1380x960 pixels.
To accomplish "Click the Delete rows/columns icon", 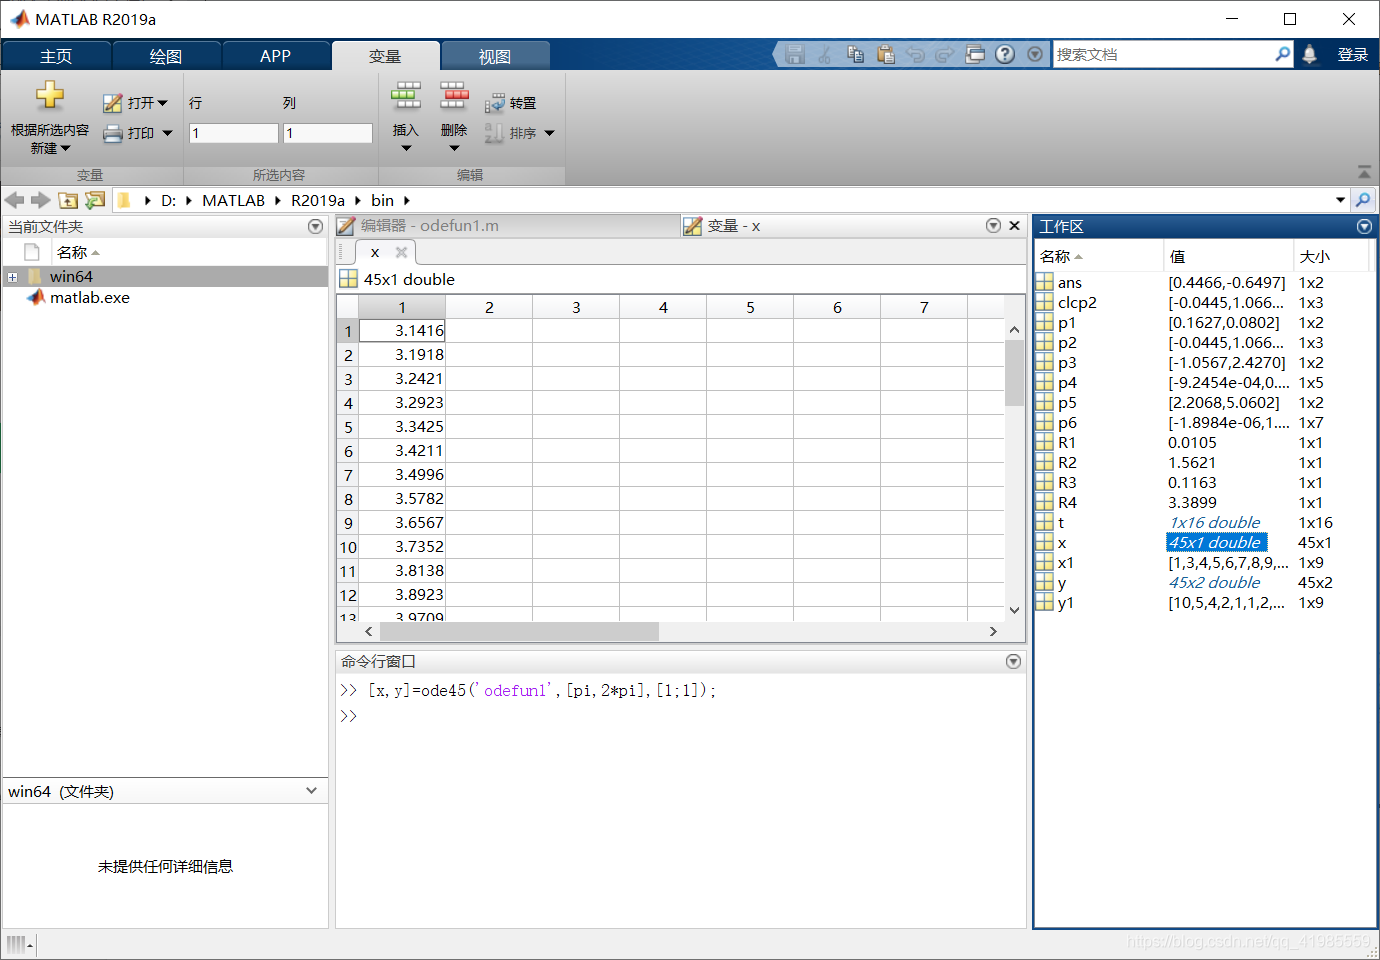I will coord(454,96).
